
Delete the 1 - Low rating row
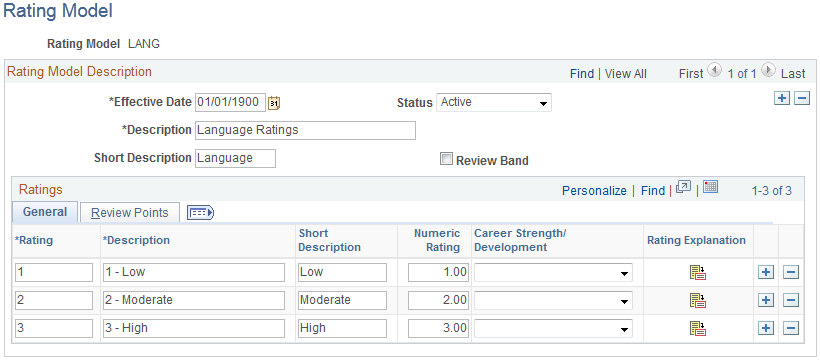point(791,272)
